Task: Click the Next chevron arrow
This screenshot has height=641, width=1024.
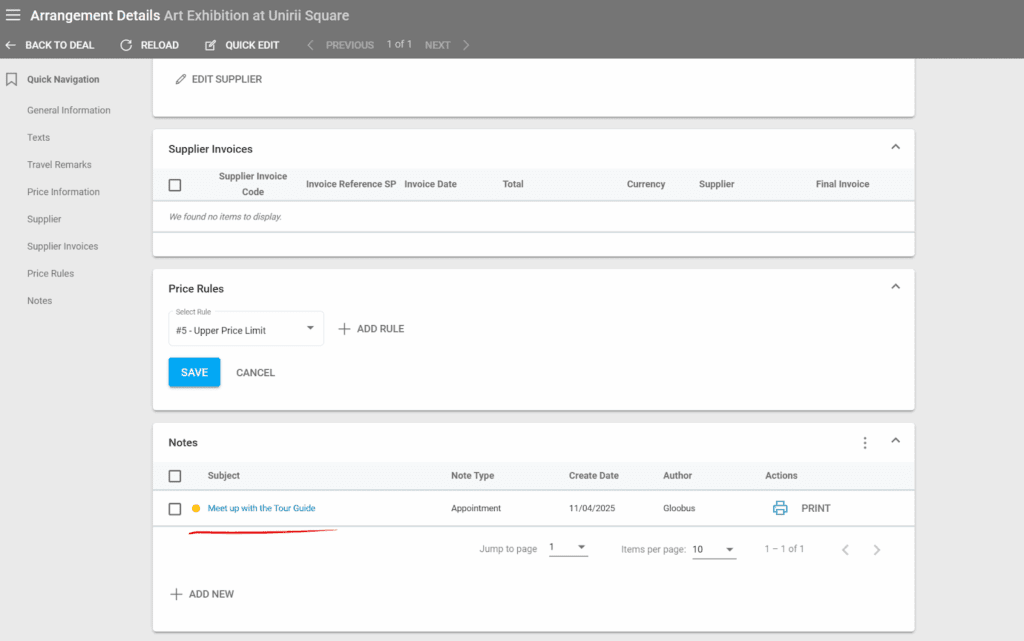Action: click(x=466, y=45)
